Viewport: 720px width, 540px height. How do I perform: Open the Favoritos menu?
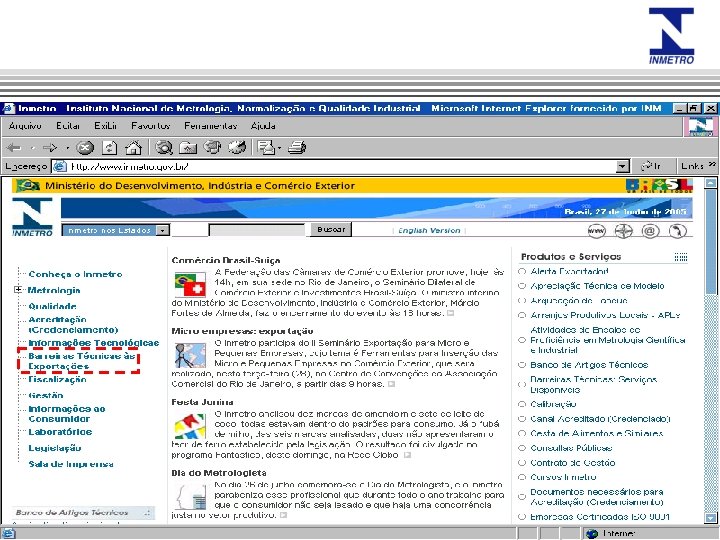(x=151, y=126)
